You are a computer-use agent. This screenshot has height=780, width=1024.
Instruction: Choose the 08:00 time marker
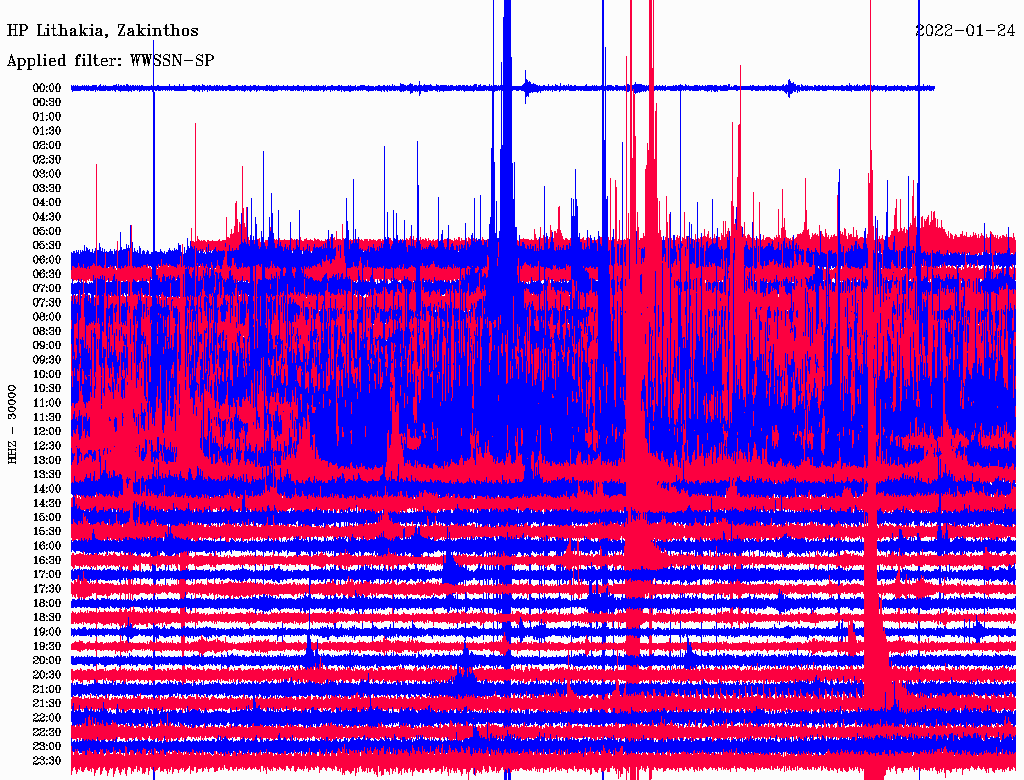pyautogui.click(x=47, y=317)
